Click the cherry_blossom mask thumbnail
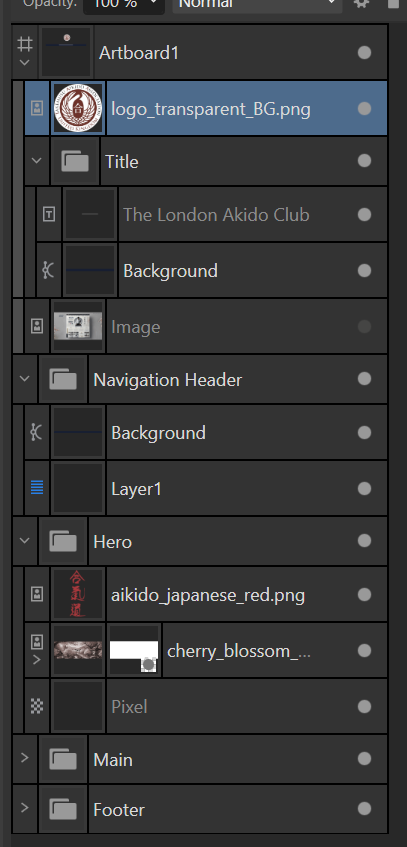 (134, 650)
